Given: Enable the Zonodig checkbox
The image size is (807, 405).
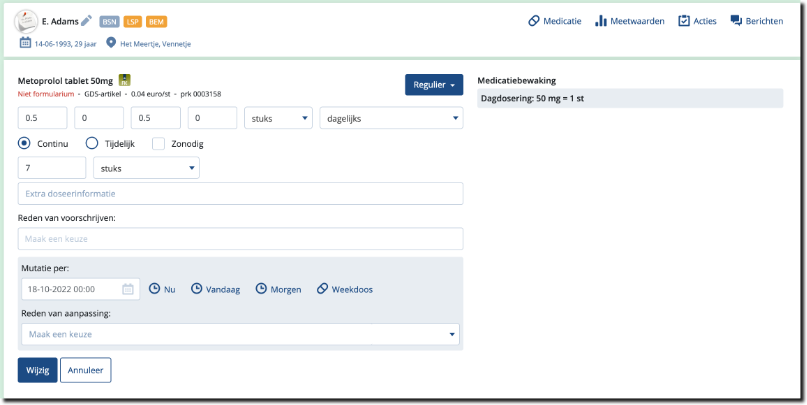Looking at the screenshot, I should coord(158,143).
